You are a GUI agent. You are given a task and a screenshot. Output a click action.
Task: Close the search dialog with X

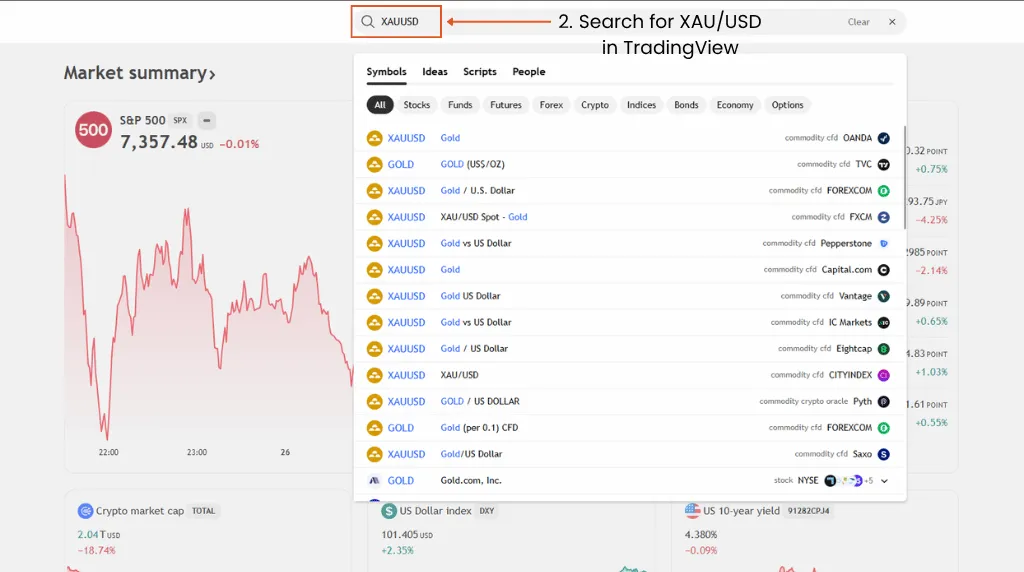892,22
